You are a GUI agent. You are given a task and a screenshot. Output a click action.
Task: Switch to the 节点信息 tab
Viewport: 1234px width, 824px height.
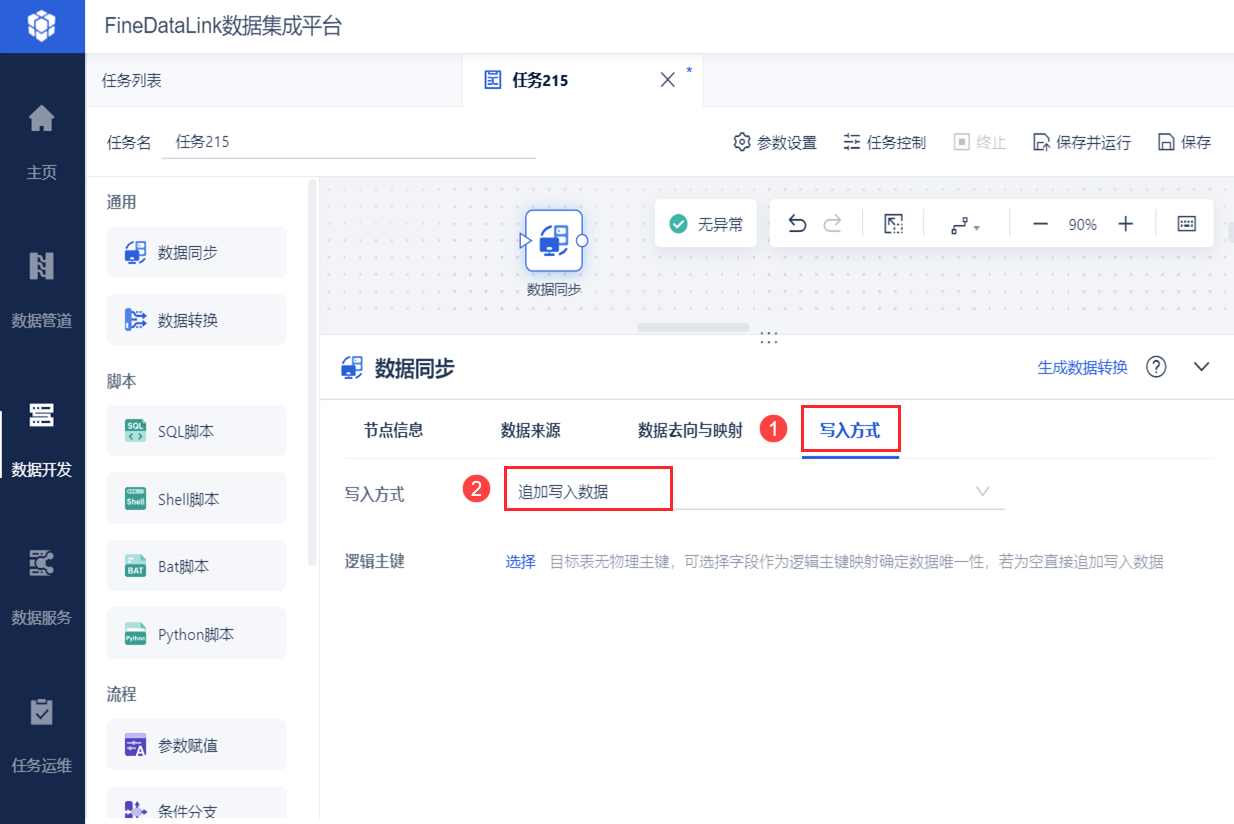tap(394, 431)
